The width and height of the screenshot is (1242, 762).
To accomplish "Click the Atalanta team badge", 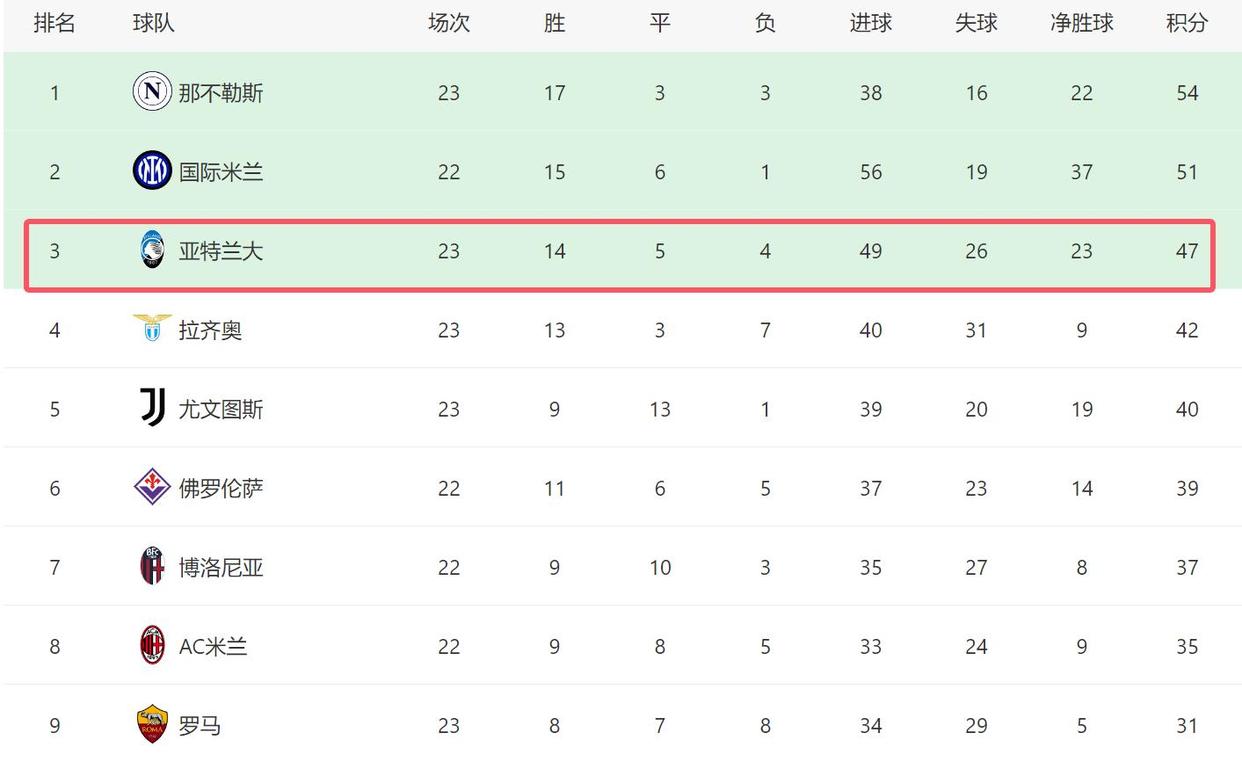I will click(x=152, y=250).
